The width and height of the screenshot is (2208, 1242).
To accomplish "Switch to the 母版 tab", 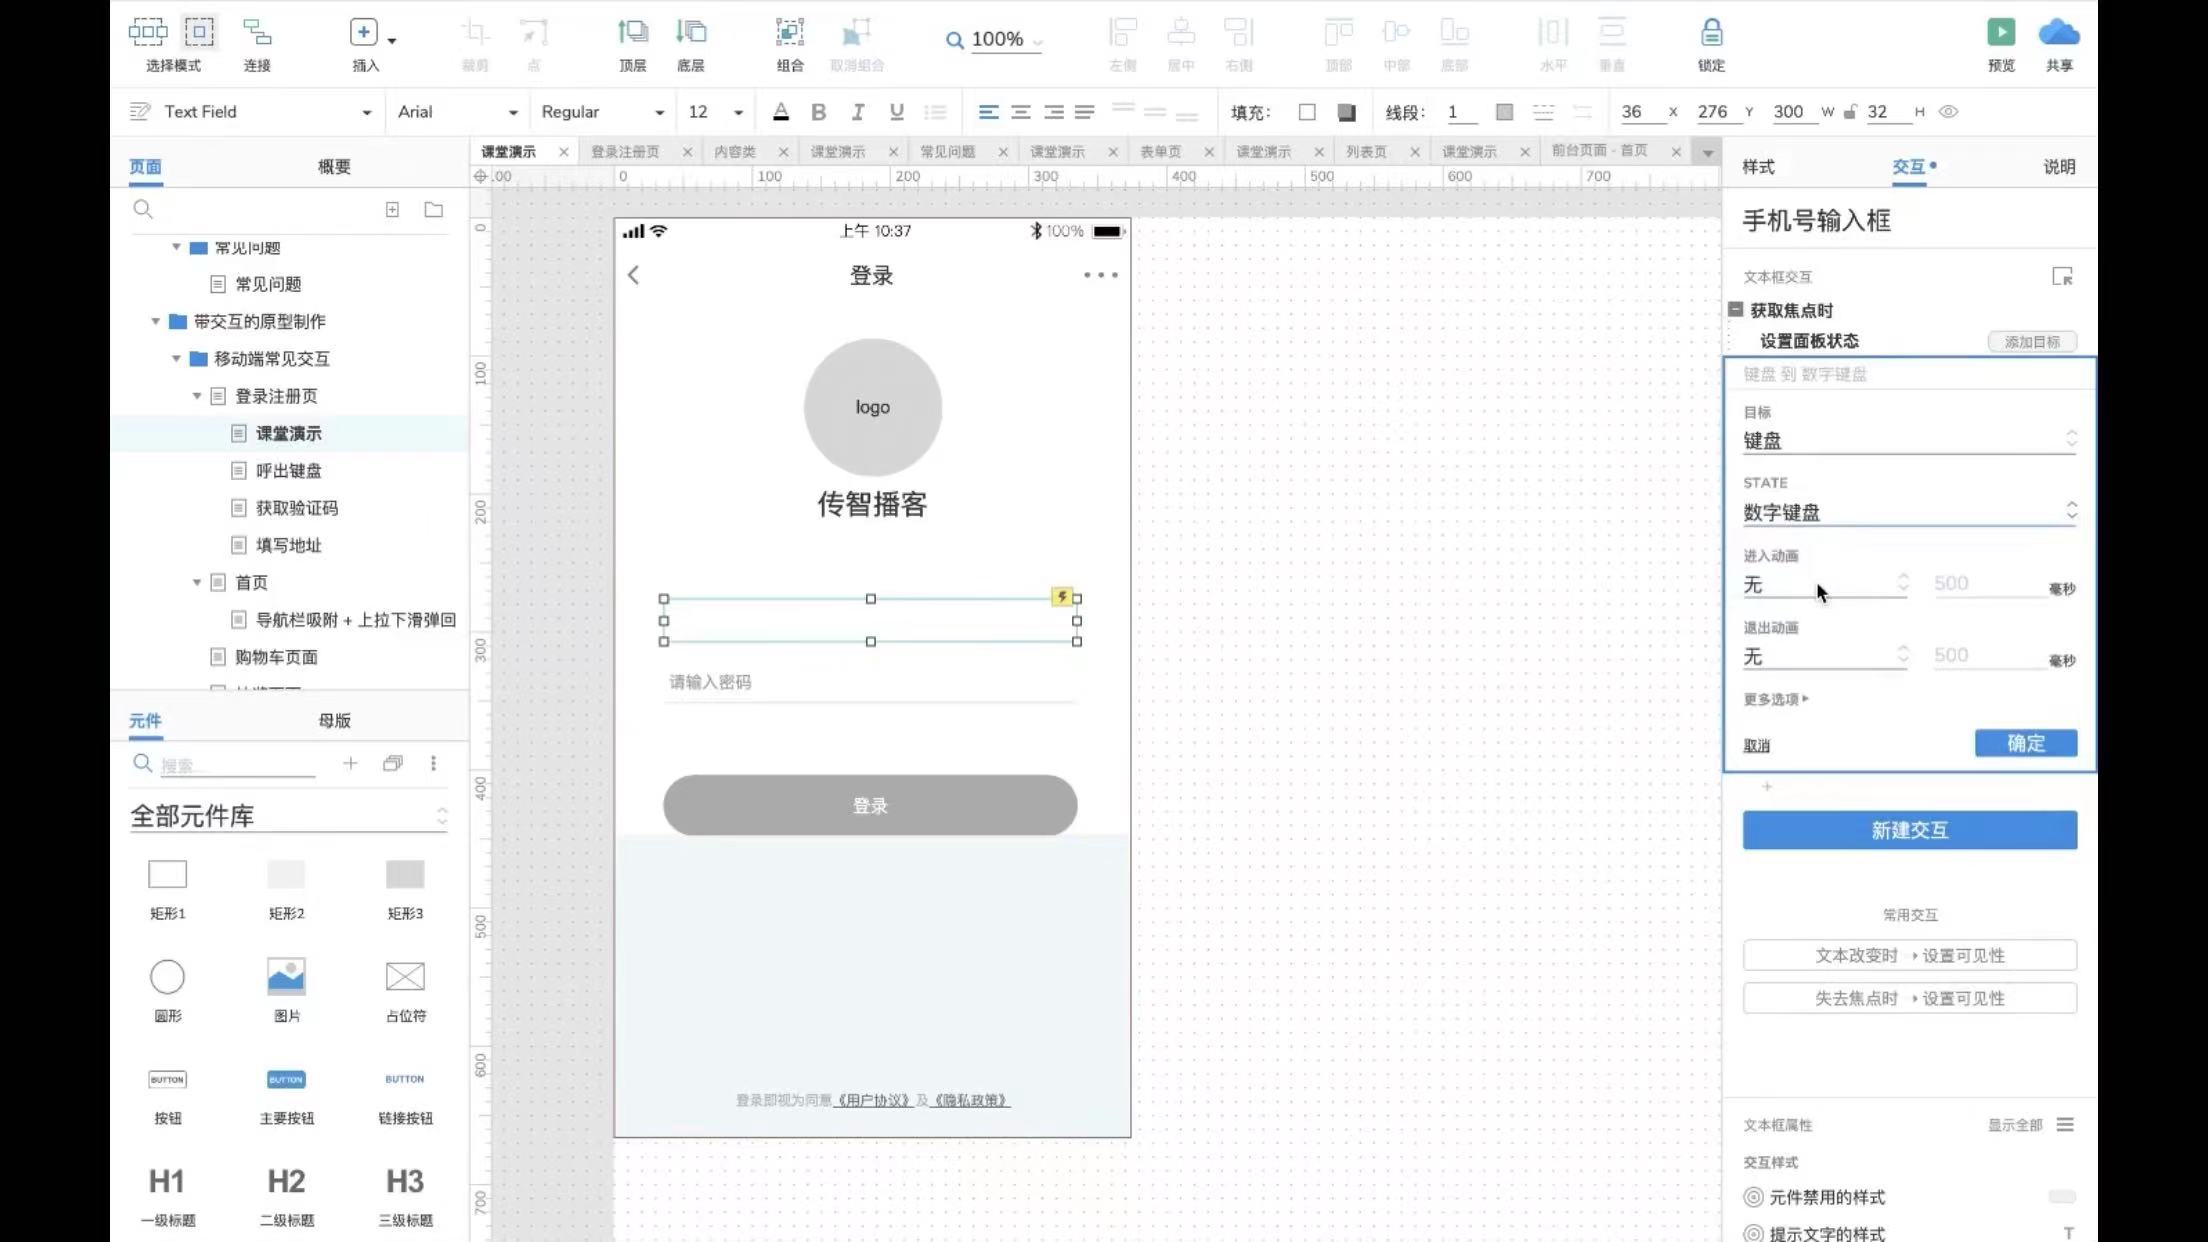I will click(x=334, y=721).
